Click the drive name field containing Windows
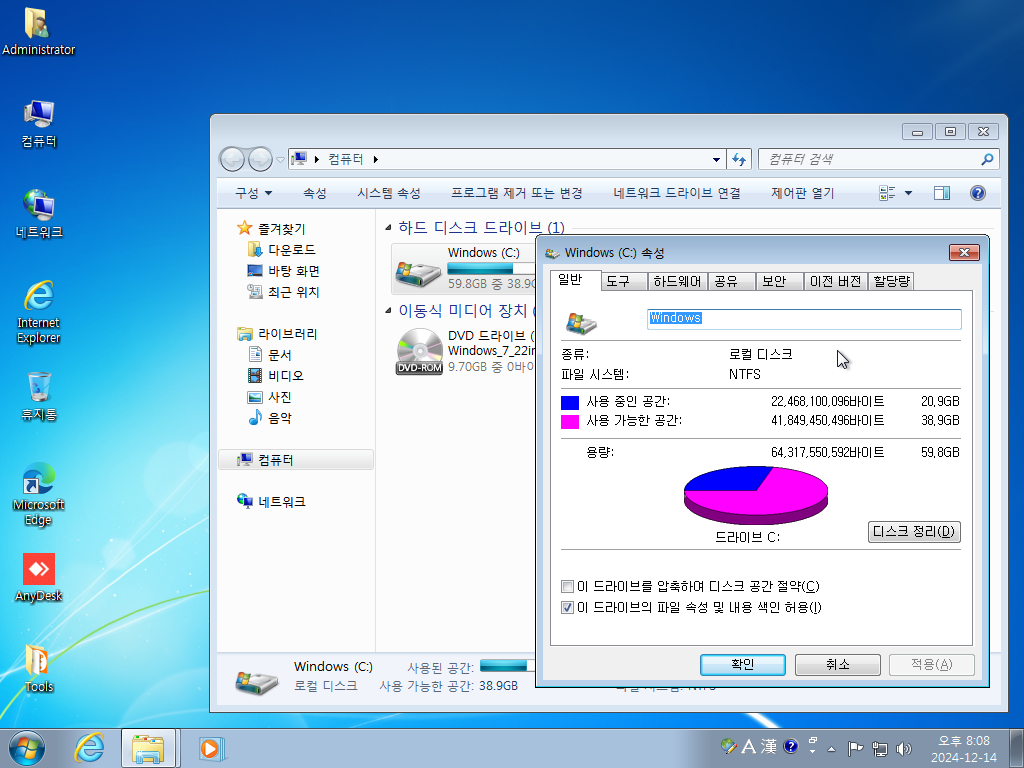This screenshot has width=1024, height=768. click(x=804, y=319)
